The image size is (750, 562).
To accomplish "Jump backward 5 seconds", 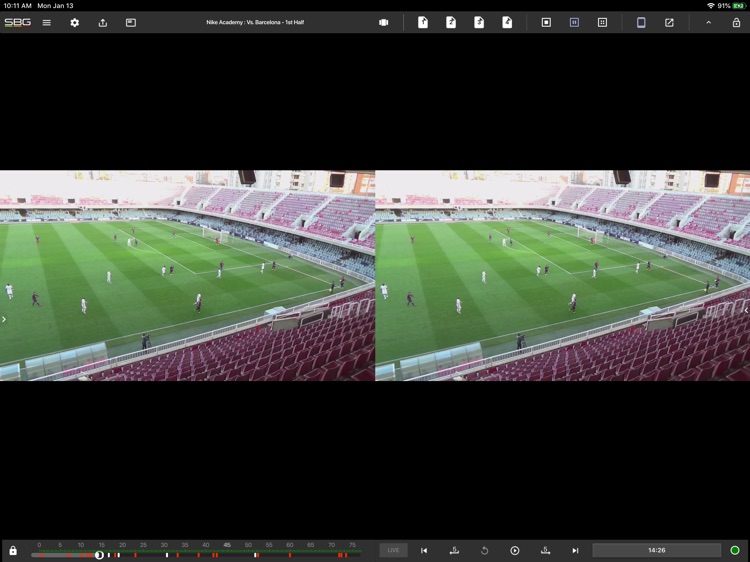I will click(x=454, y=550).
